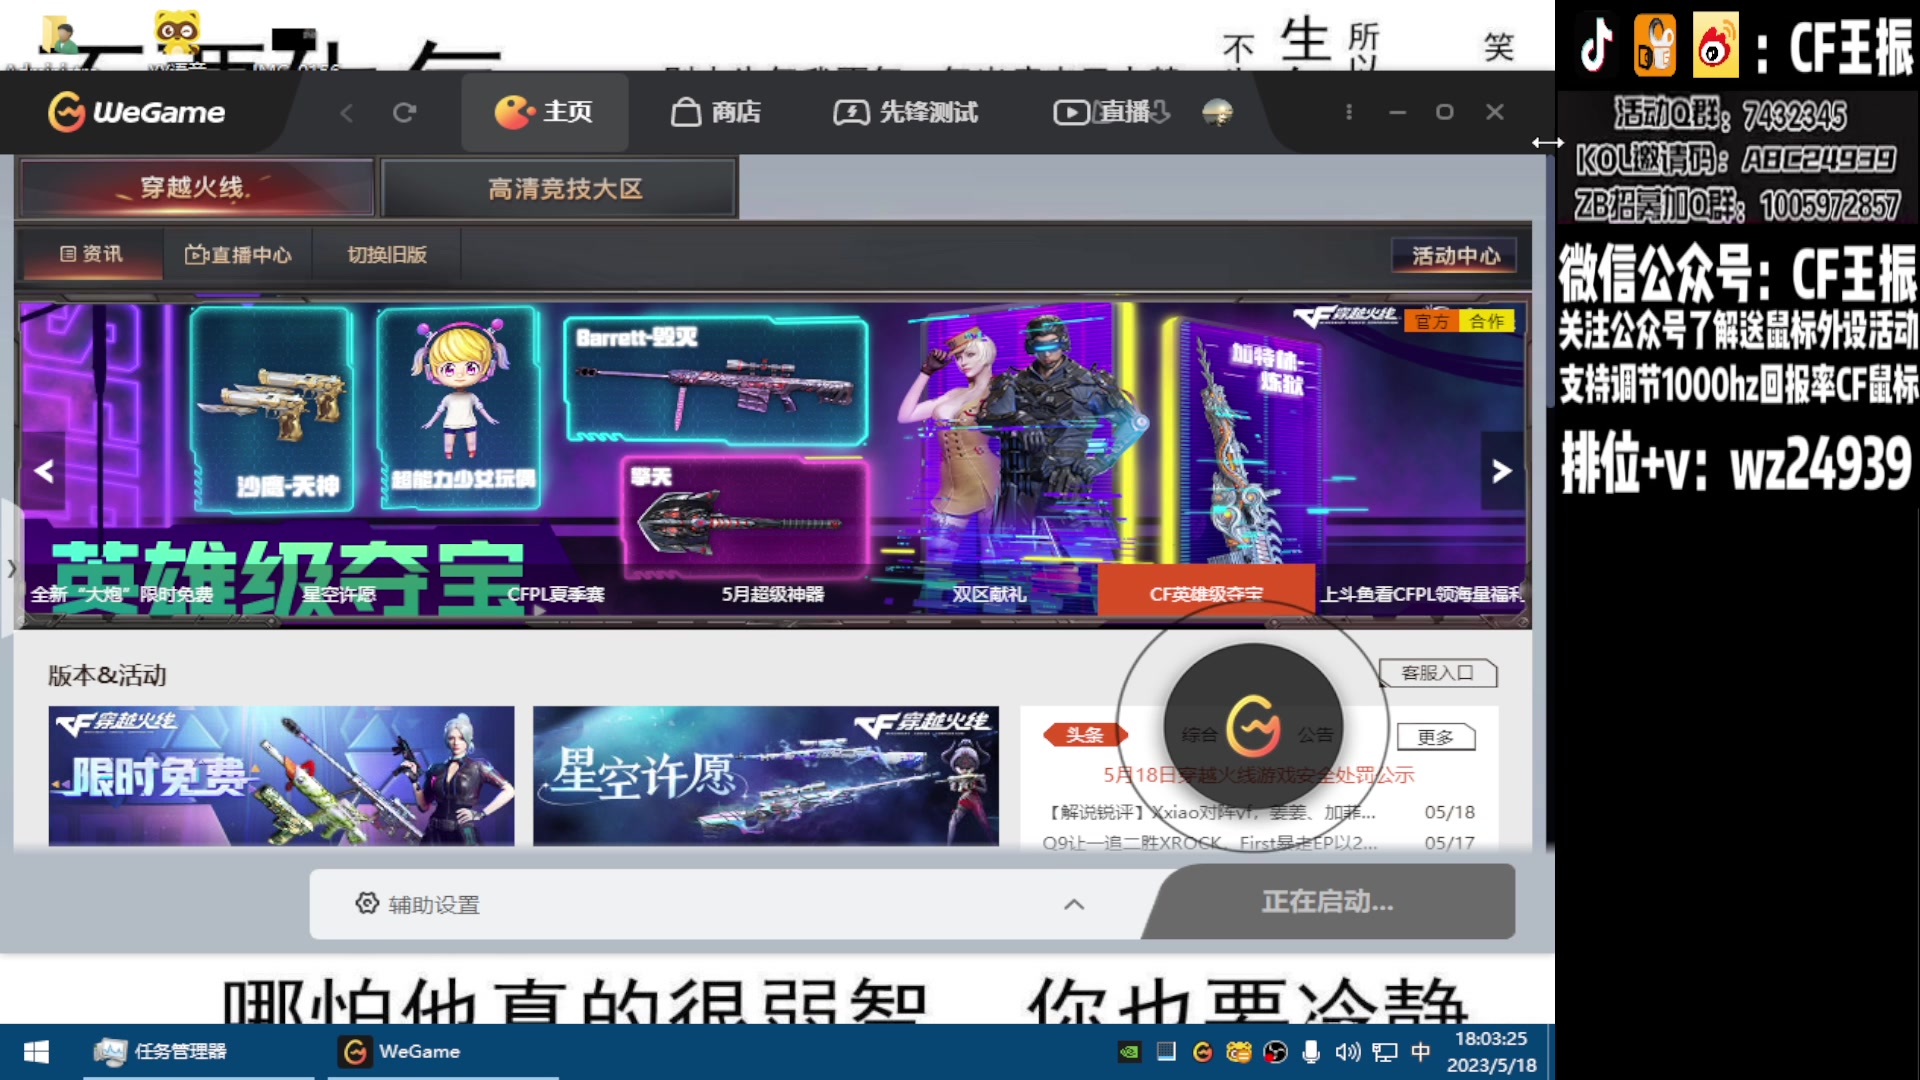Image resolution: width=1920 pixels, height=1080 pixels.
Task: Click the NVIDIA tray icon
Action: pyautogui.click(x=1129, y=1052)
